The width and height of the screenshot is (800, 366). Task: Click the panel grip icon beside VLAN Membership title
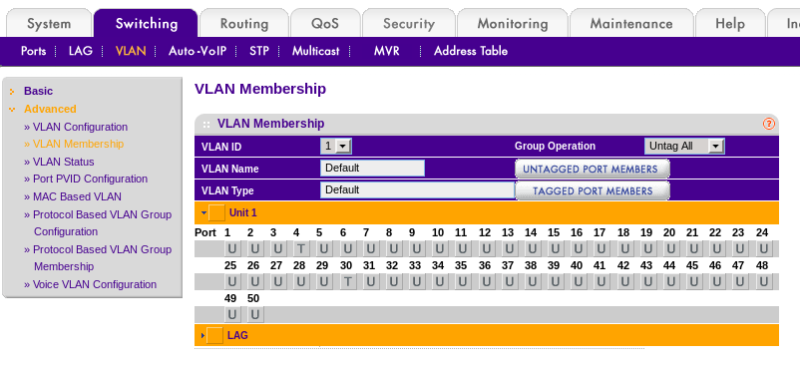[x=206, y=124]
